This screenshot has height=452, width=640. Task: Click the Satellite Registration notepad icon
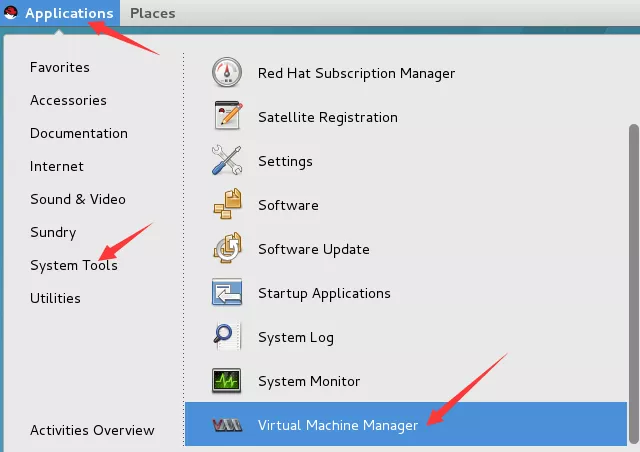click(x=227, y=117)
